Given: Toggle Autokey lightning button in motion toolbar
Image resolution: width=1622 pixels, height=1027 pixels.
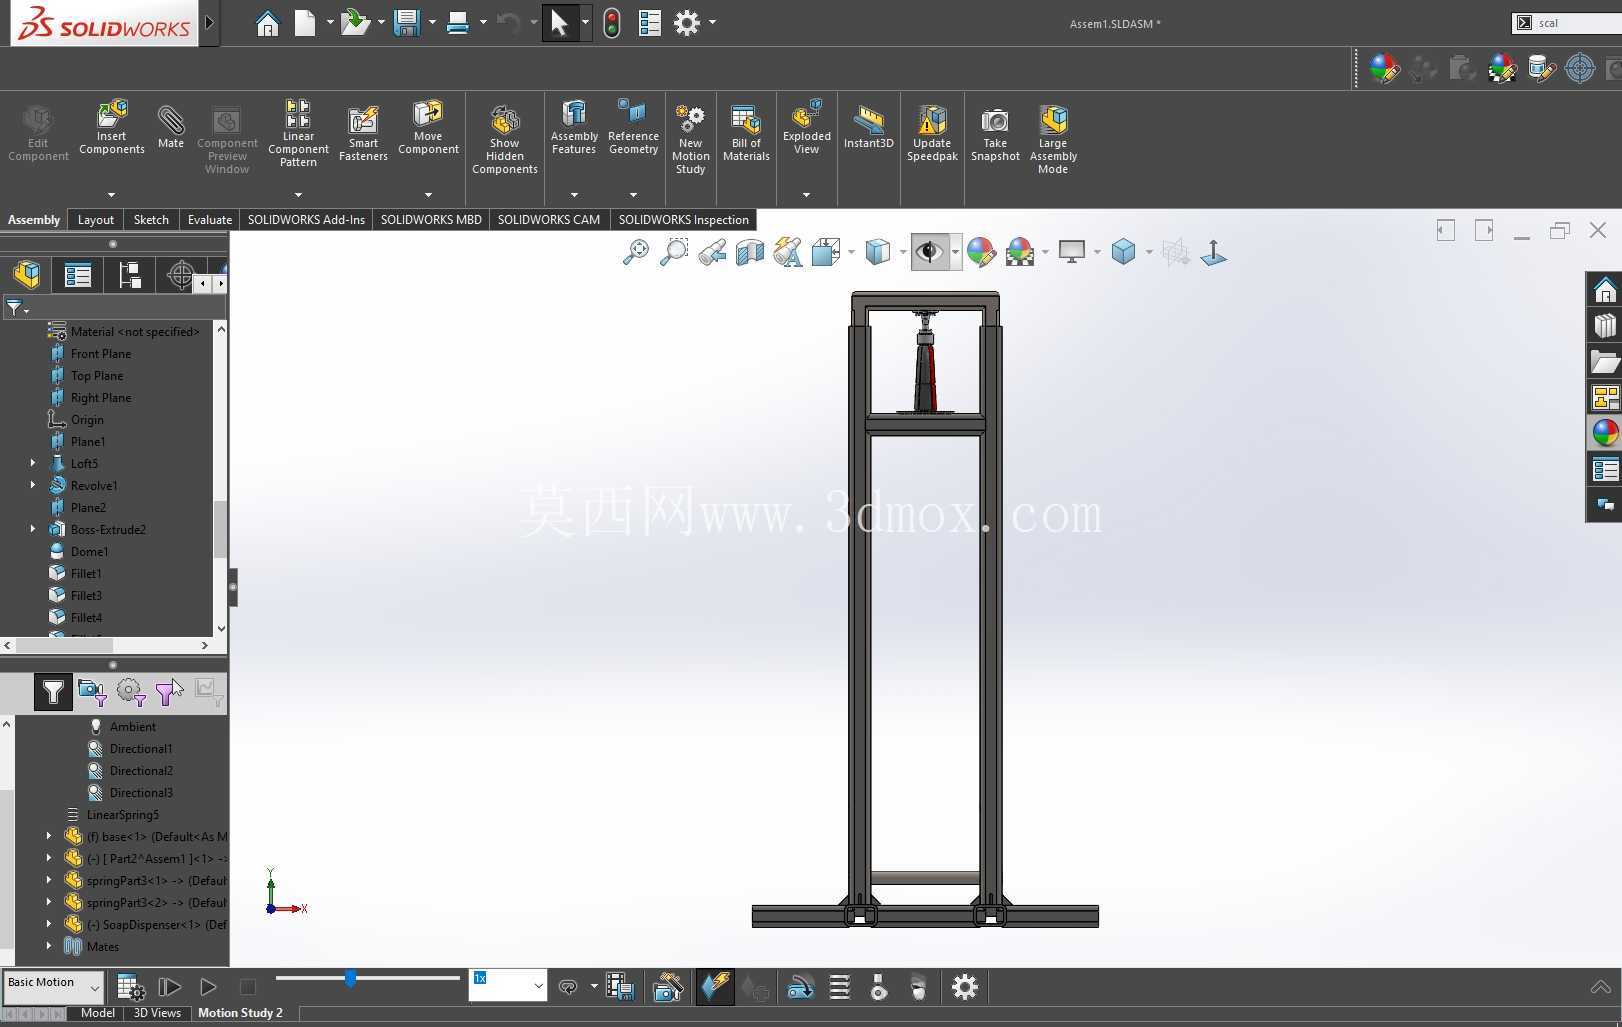Looking at the screenshot, I should point(715,988).
